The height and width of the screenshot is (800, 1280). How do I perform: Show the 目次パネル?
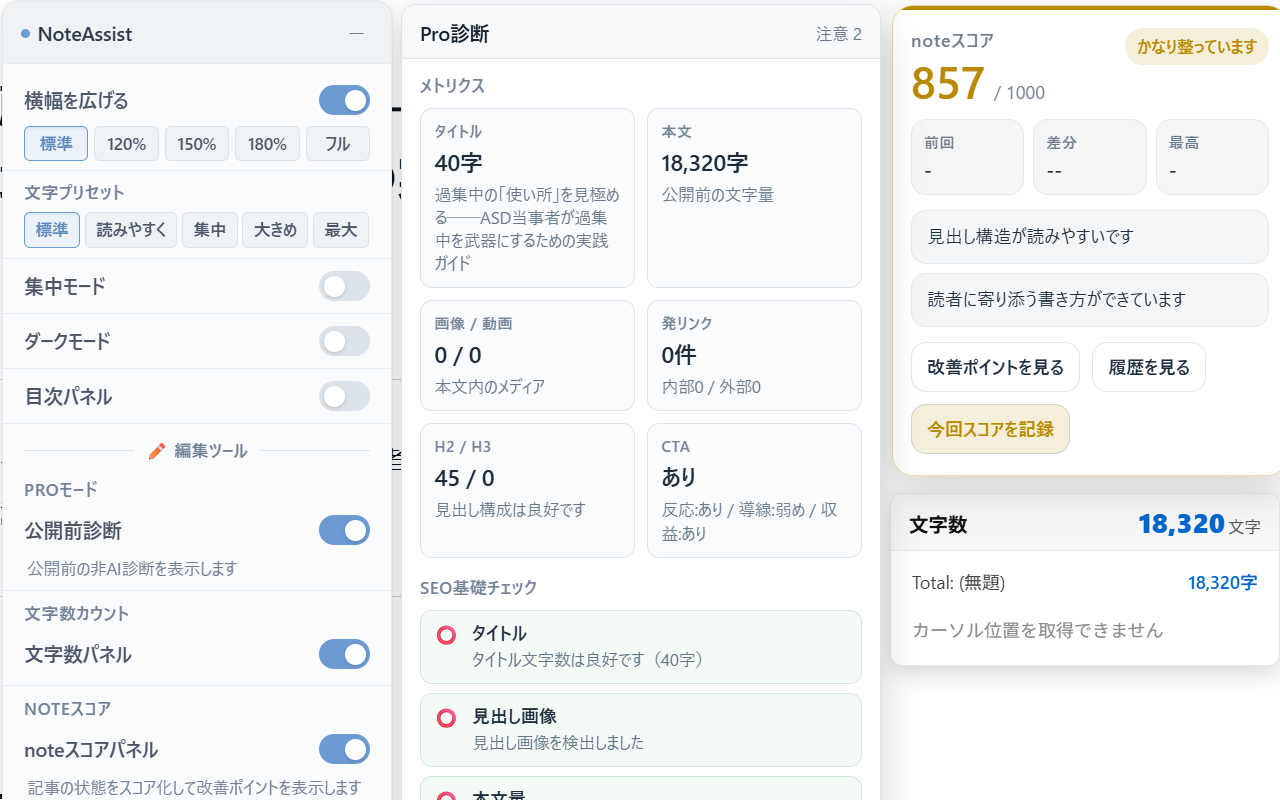point(344,396)
